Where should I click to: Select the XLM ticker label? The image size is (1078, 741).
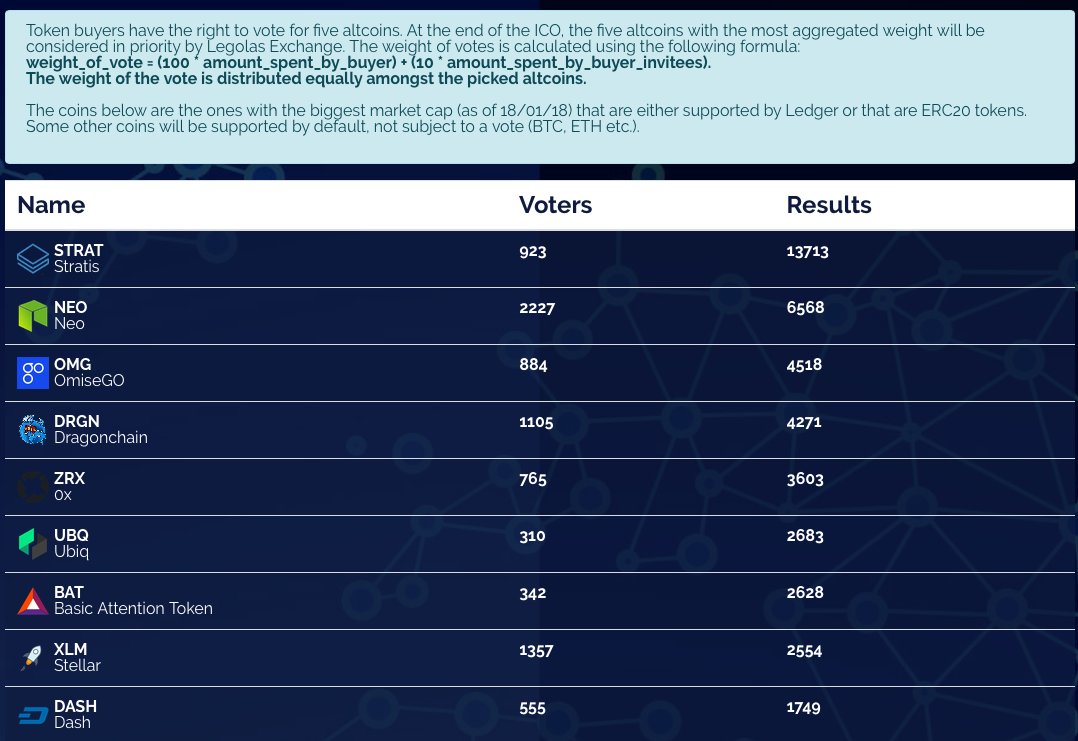click(71, 650)
